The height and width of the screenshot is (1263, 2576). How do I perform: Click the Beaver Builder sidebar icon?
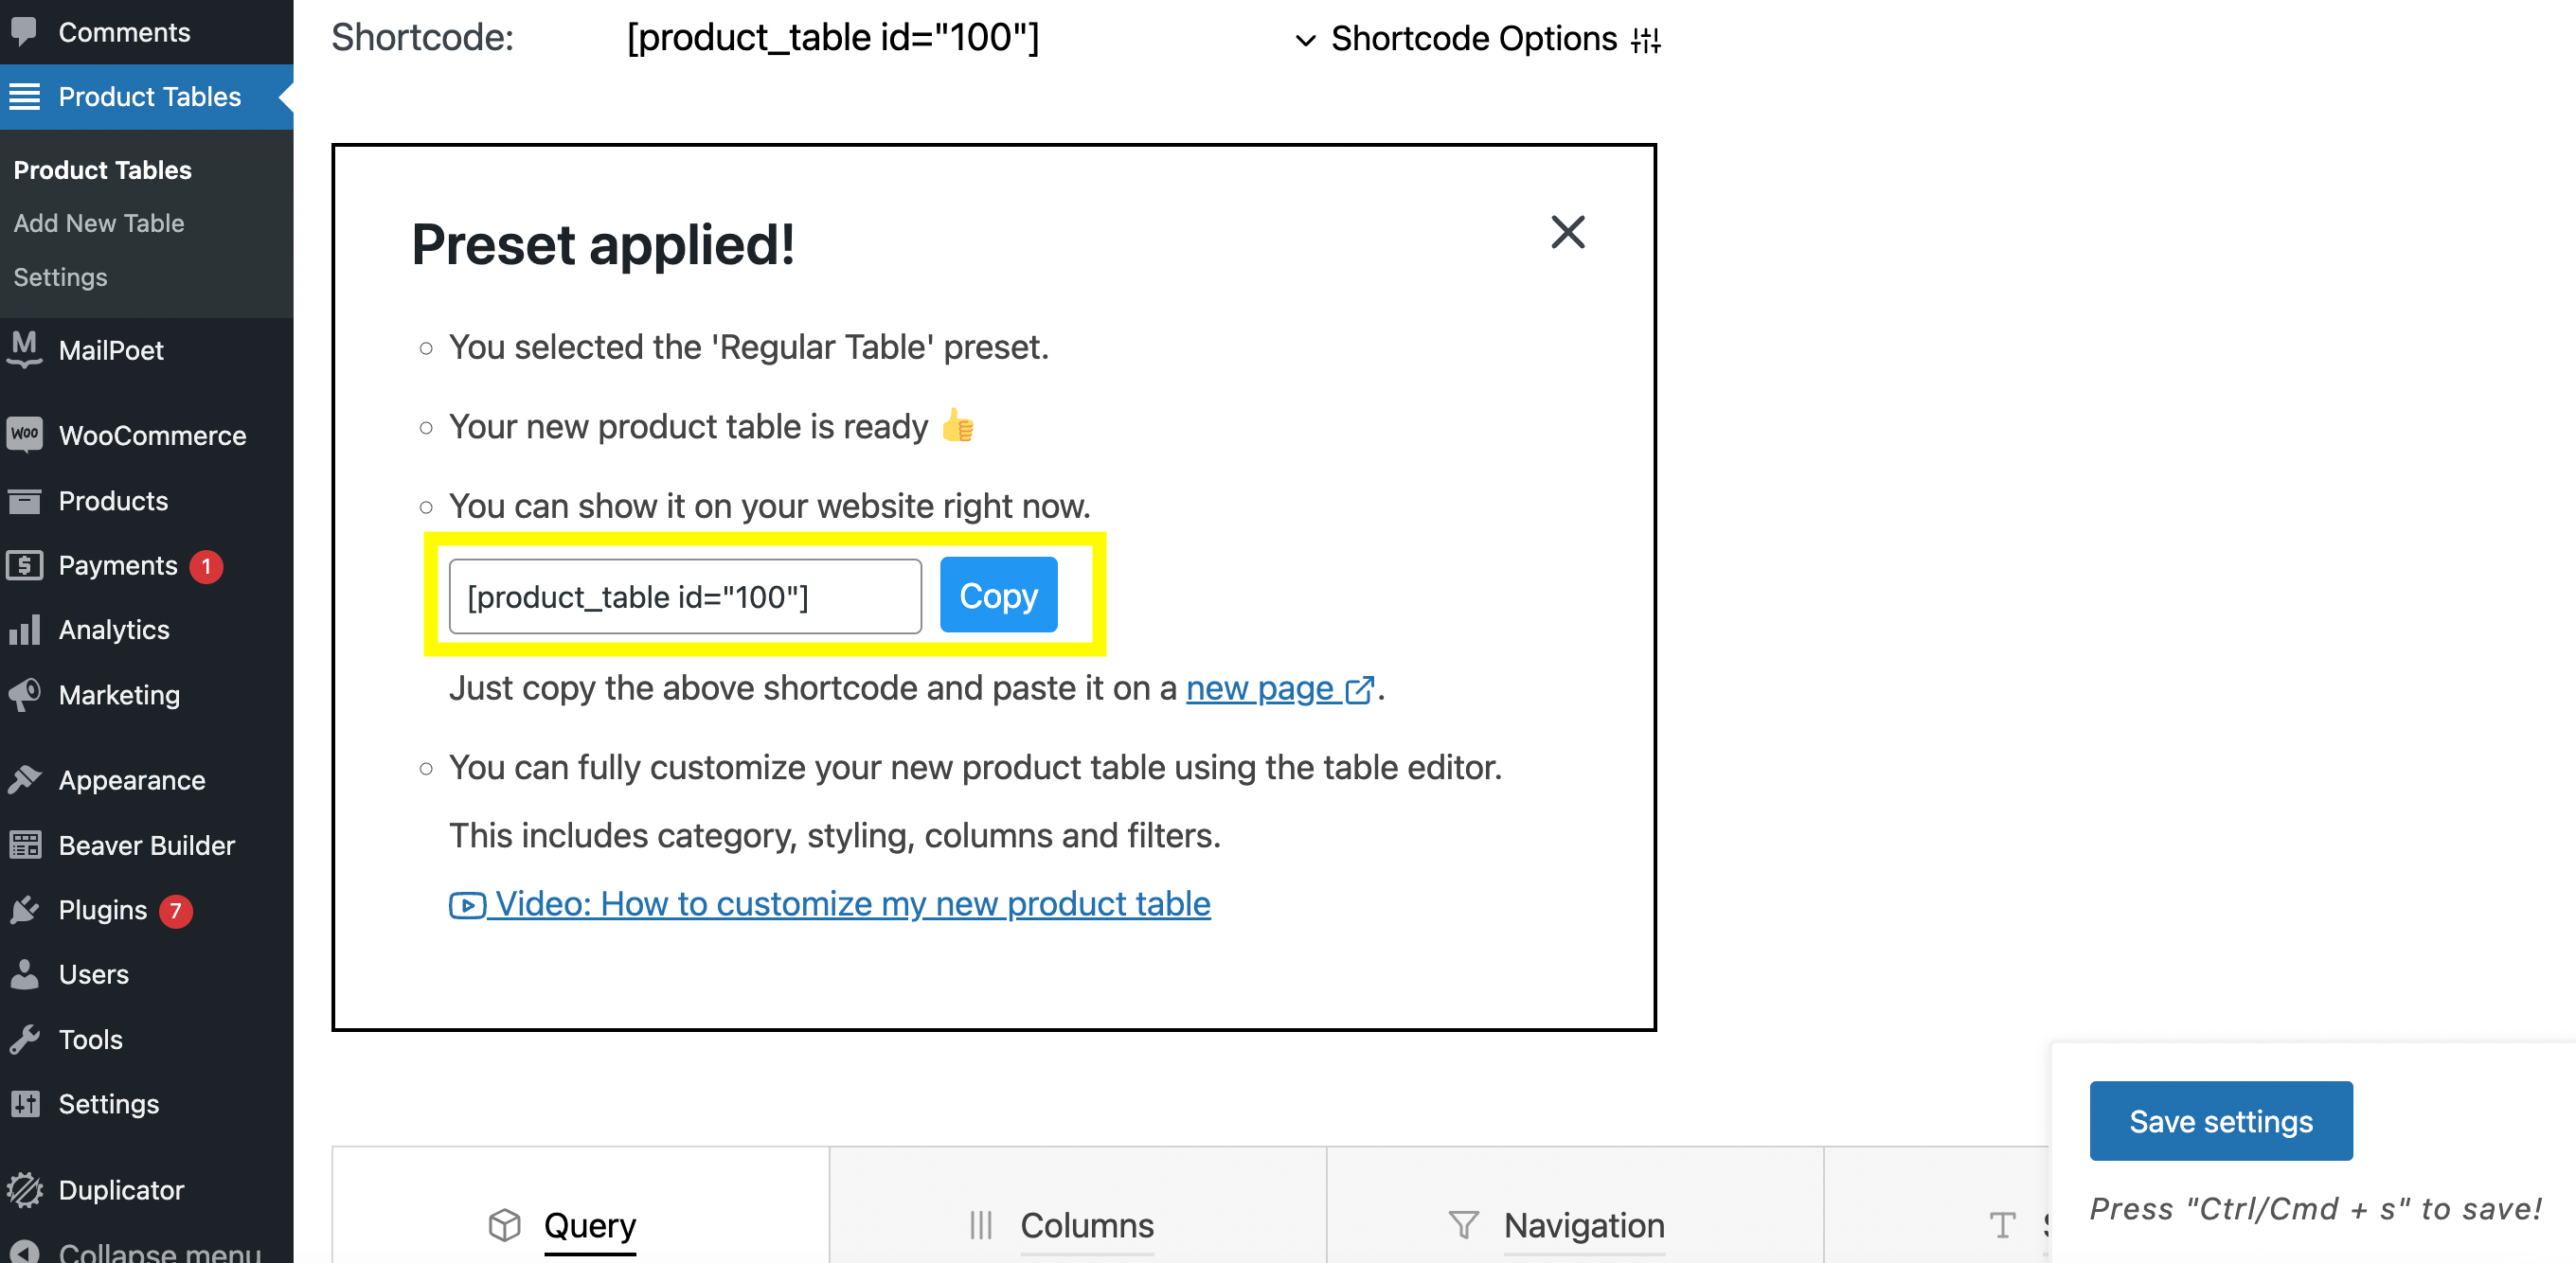pos(25,845)
